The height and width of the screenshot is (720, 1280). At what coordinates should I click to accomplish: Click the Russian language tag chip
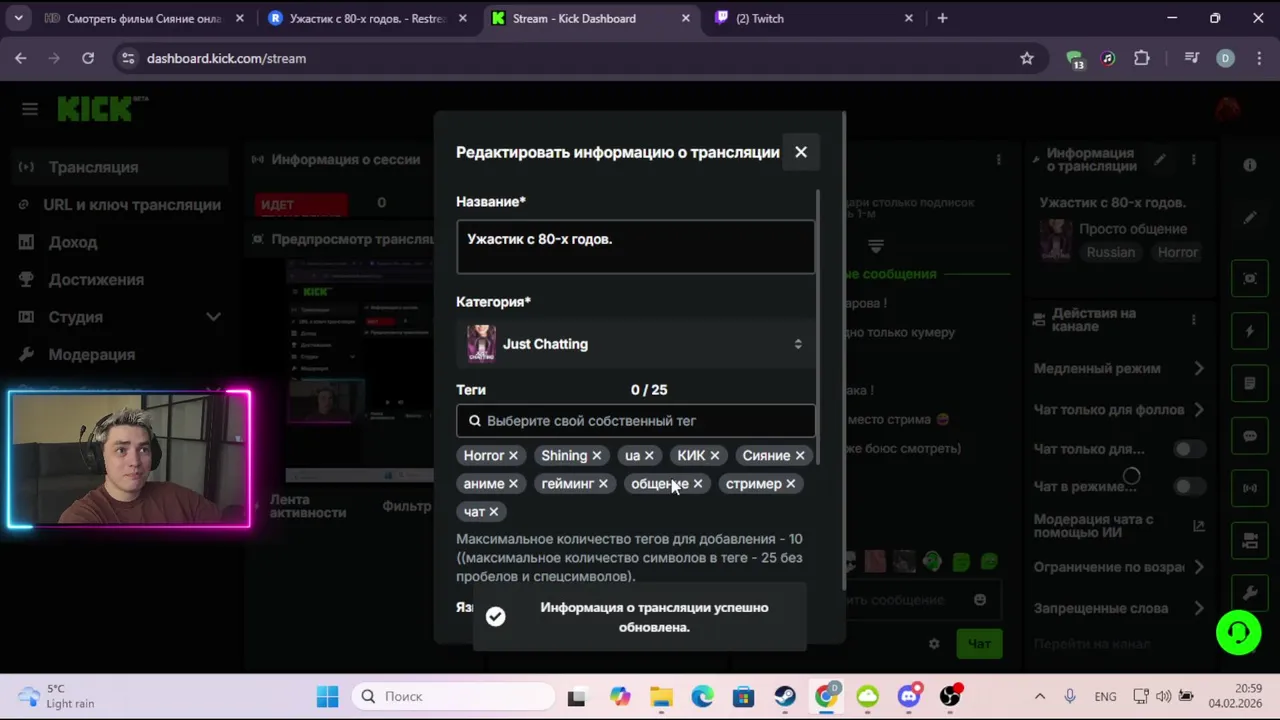[1111, 252]
